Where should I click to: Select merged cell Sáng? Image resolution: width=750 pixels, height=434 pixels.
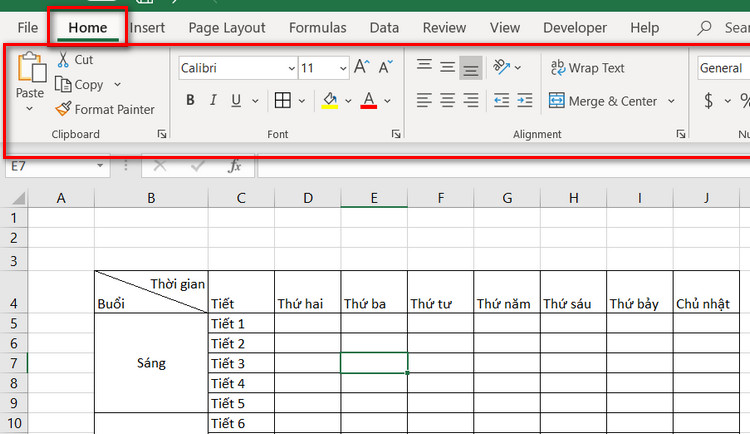coord(151,363)
